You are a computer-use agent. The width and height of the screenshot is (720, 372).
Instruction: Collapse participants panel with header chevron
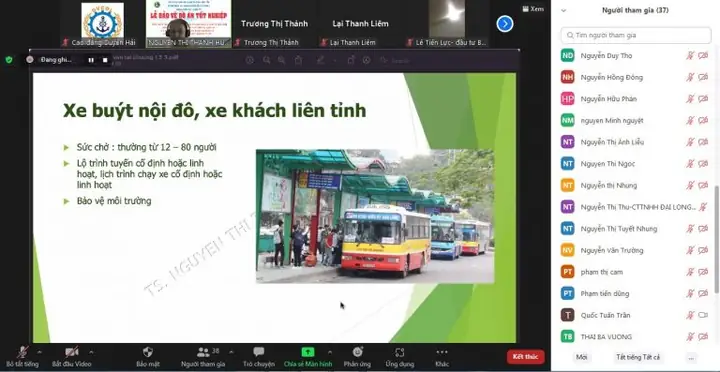563,10
